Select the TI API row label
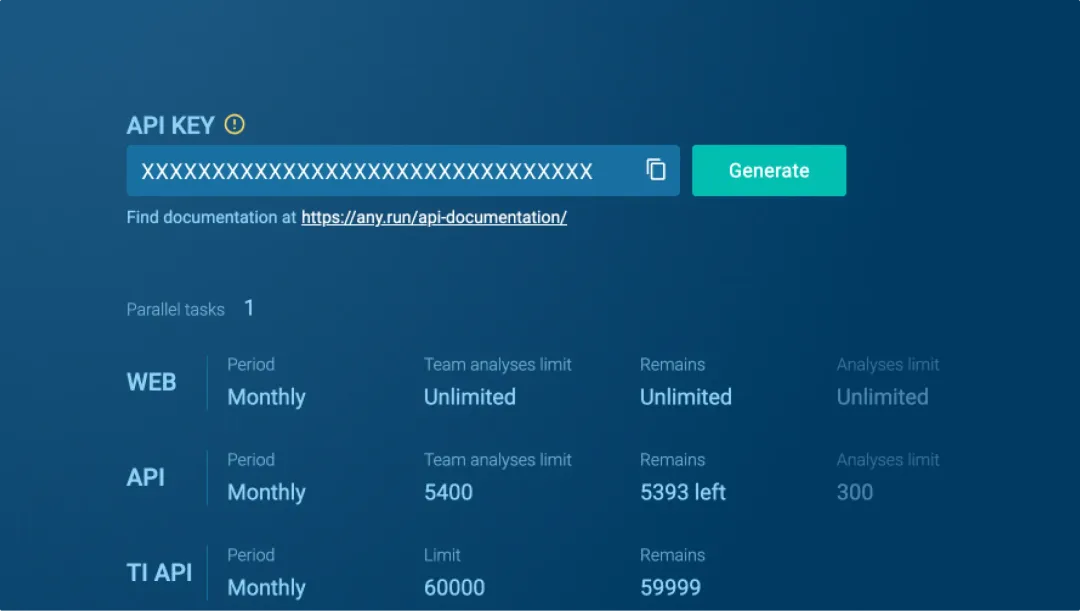 click(159, 572)
